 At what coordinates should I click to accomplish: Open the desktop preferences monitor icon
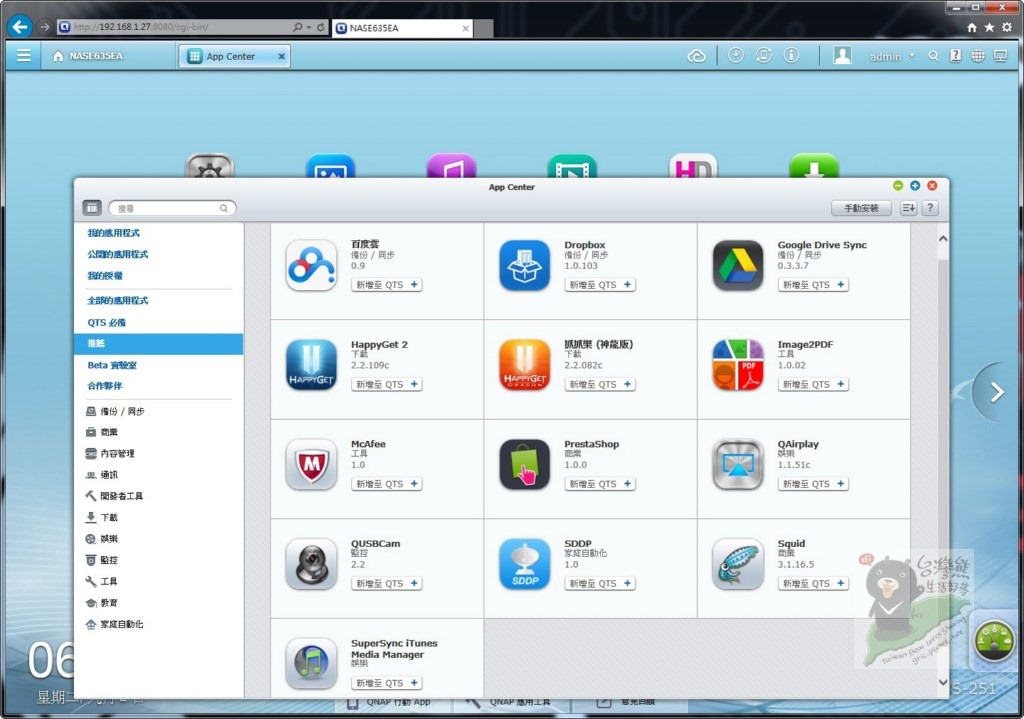pyautogui.click(x=1000, y=56)
